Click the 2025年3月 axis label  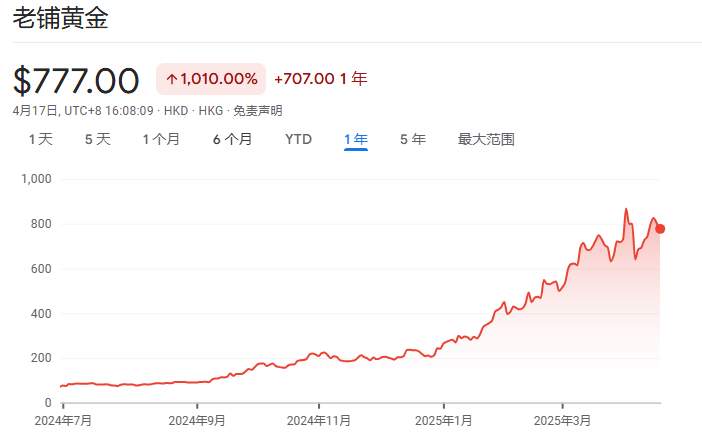pos(563,421)
